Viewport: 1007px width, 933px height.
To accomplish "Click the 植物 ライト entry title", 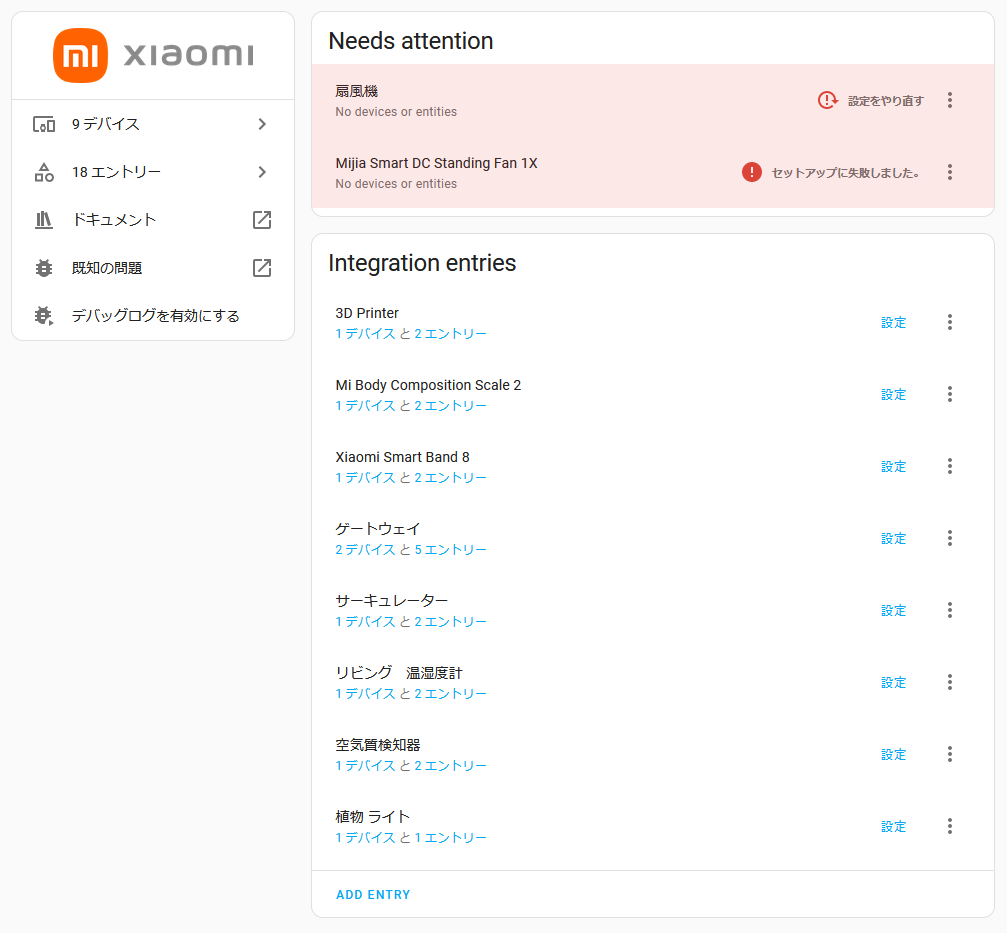I will tap(372, 816).
